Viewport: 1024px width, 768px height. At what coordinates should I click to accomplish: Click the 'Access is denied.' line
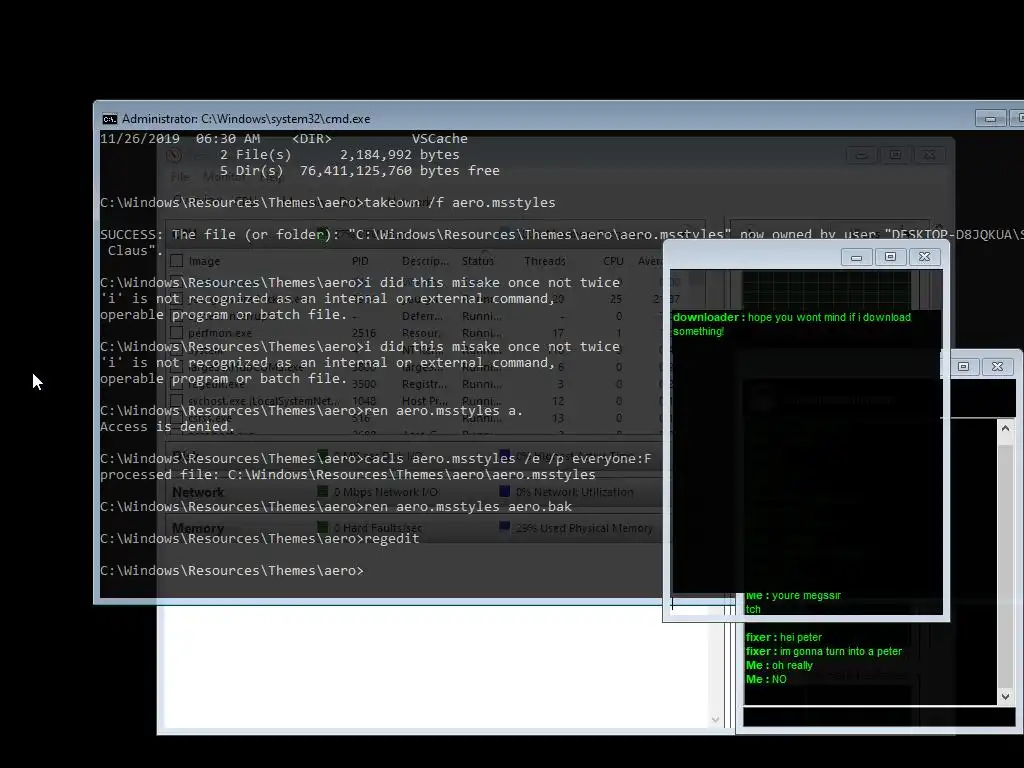tap(168, 427)
